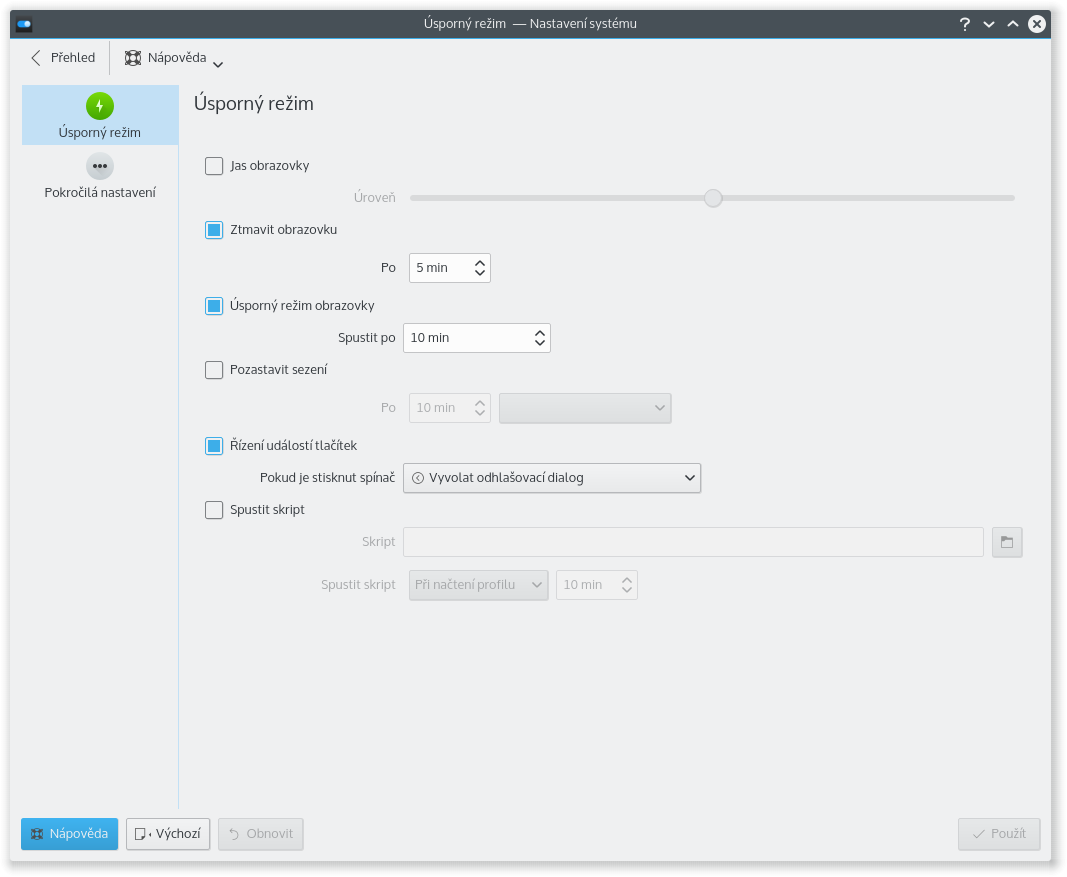
Task: Click the Pokud je stisknut spínač label
Action: pos(327,478)
